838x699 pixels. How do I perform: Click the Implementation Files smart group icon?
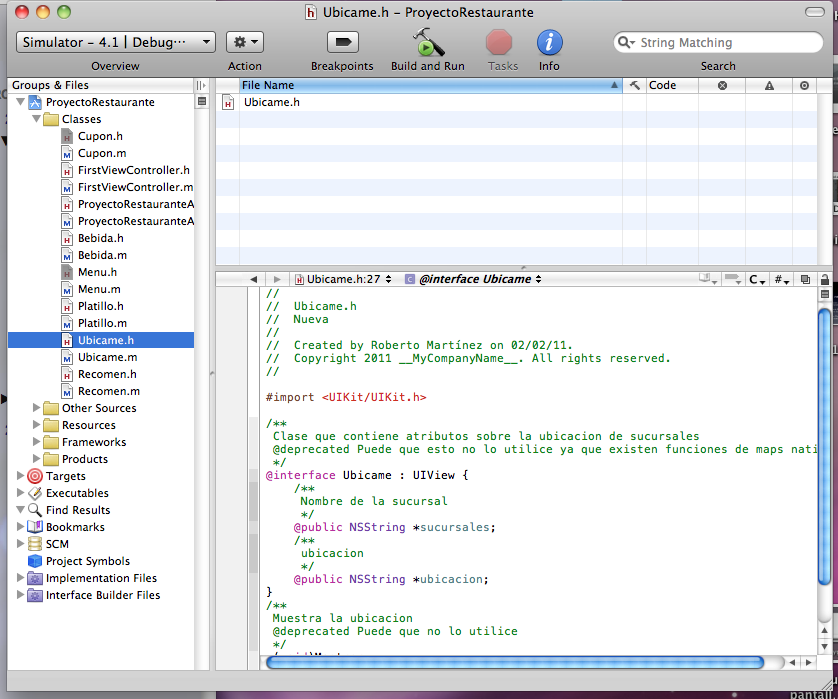35,578
